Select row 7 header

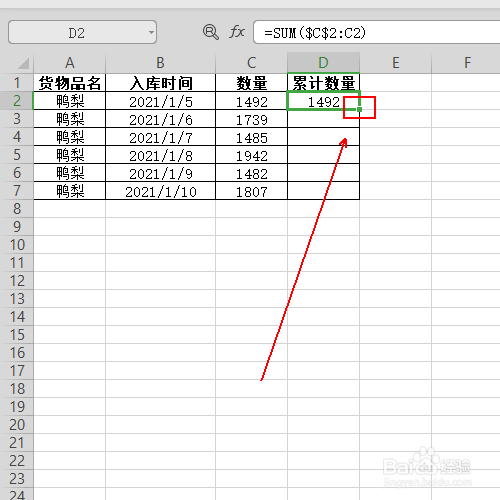point(17,191)
